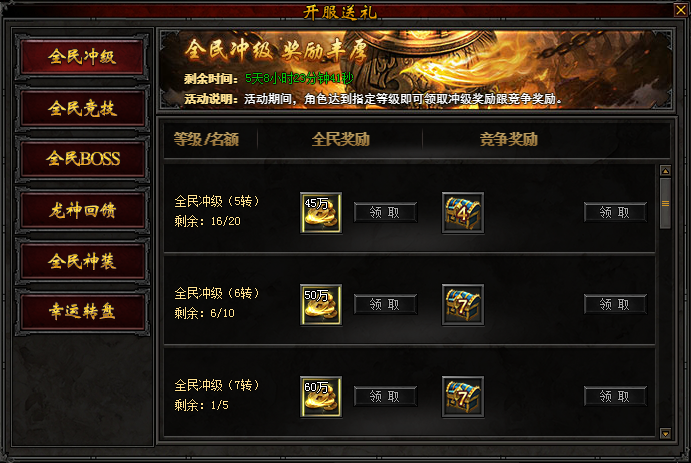Image resolution: width=691 pixels, height=463 pixels.
Task: Claim the 竞争奖励 for 全民冲级 6转
Action: pos(615,304)
